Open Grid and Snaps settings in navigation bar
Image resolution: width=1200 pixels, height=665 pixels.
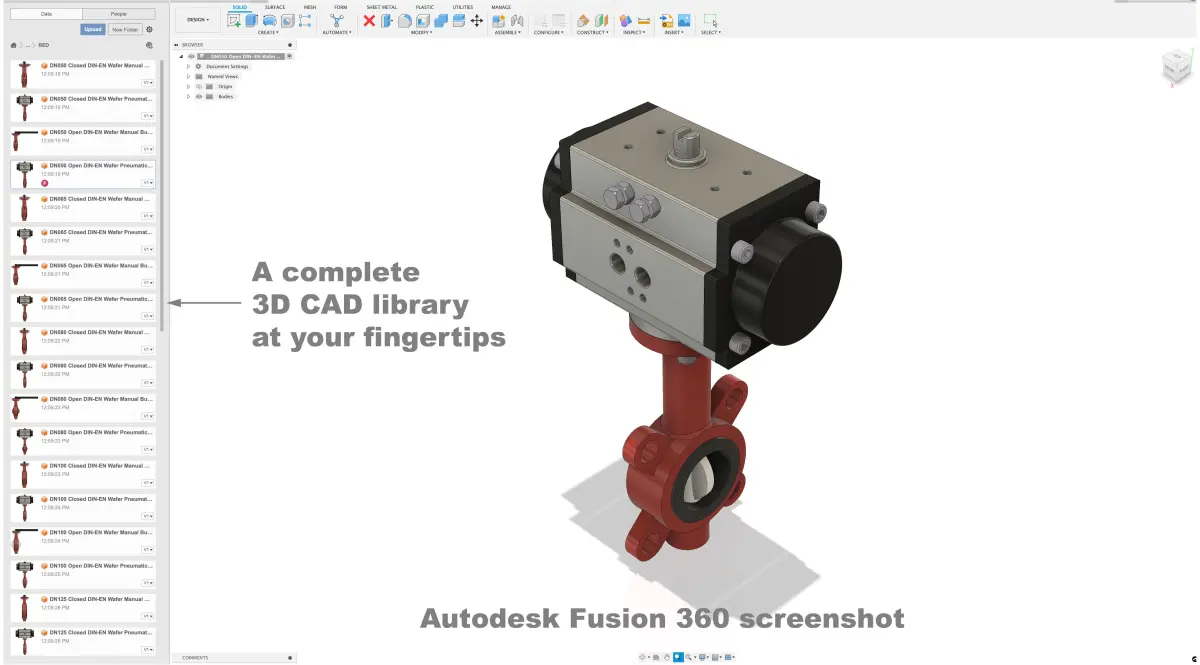(x=715, y=657)
